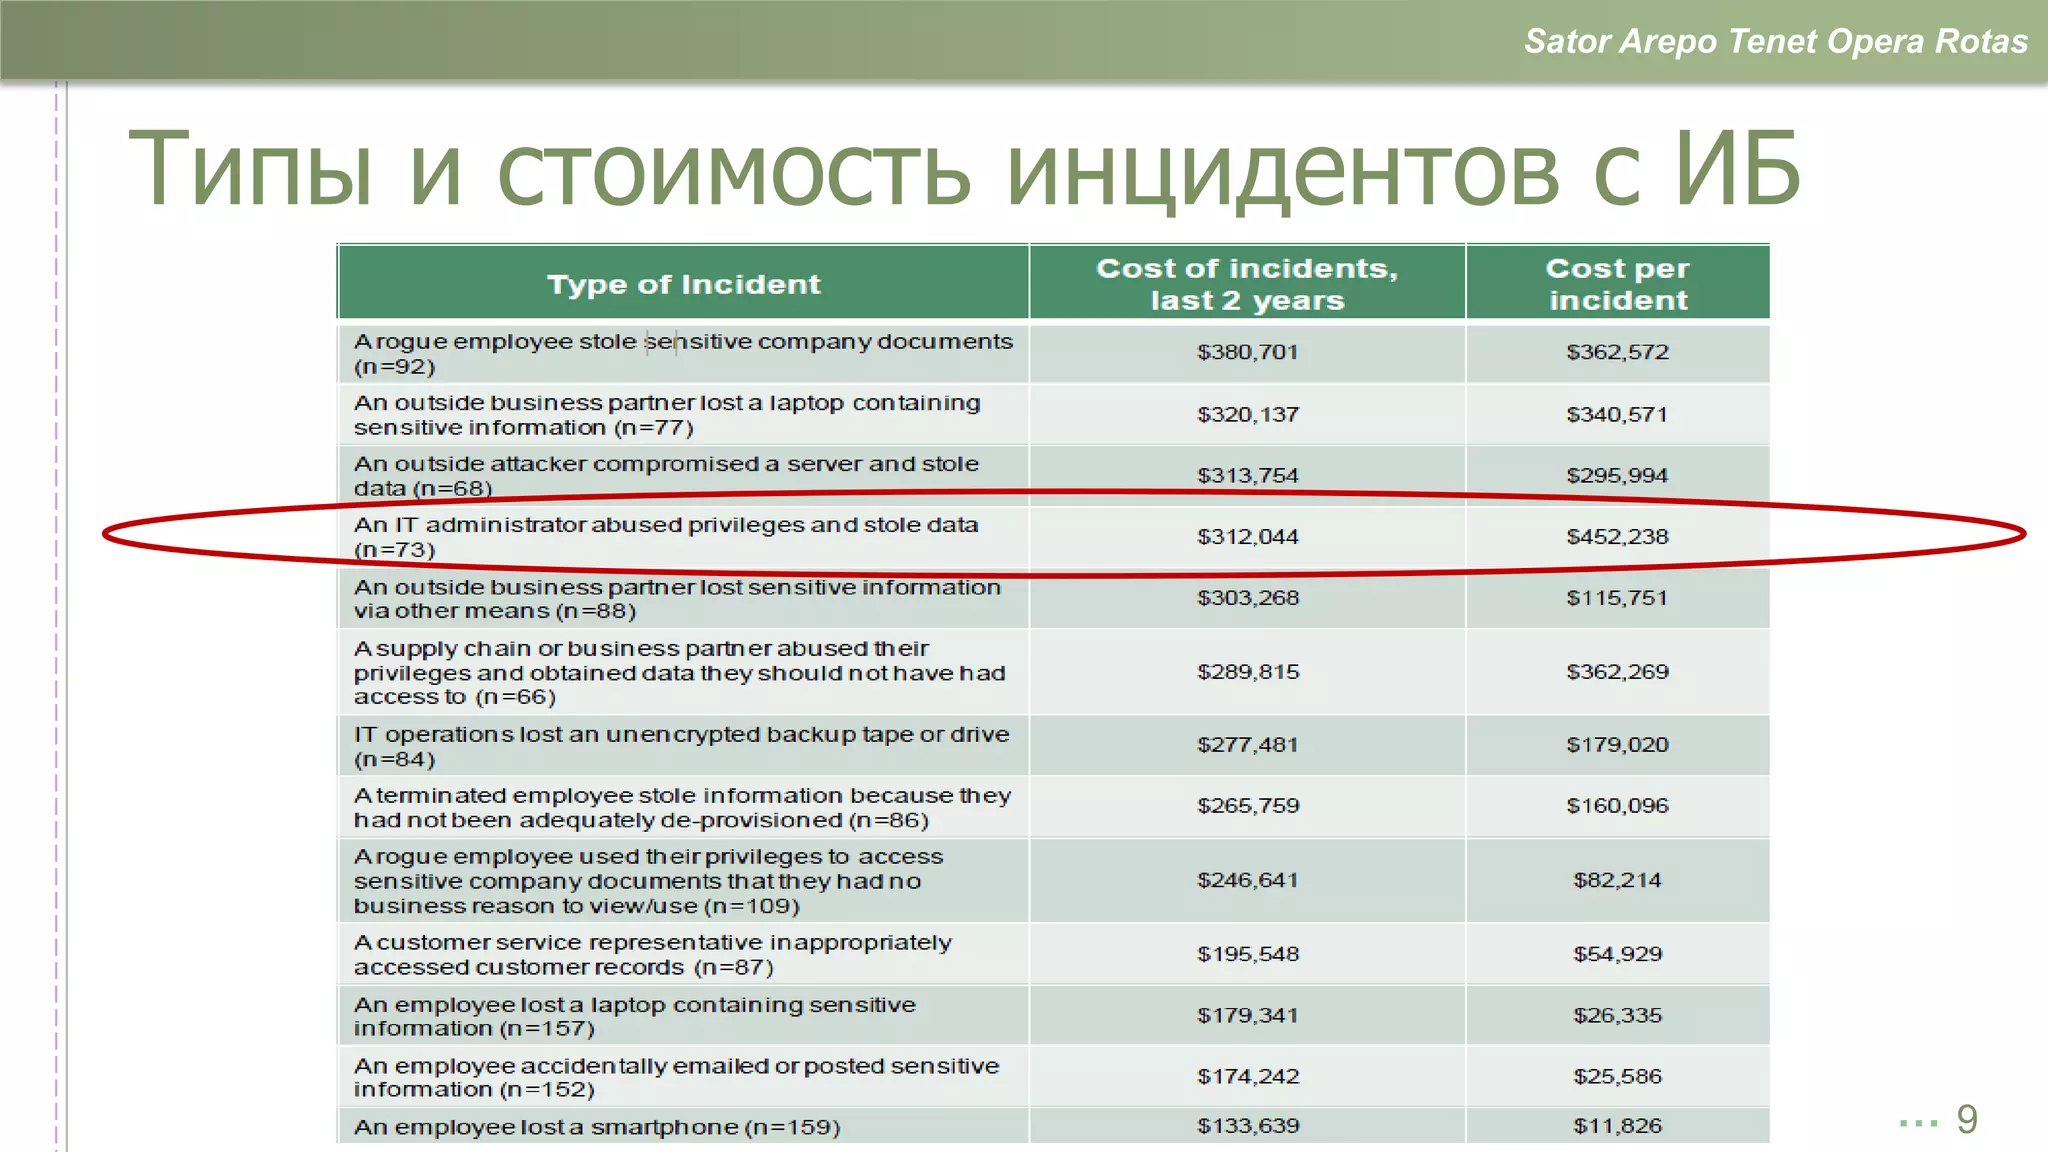Click the $295,994 cell
The height and width of the screenshot is (1152, 2048).
pos(1617,475)
